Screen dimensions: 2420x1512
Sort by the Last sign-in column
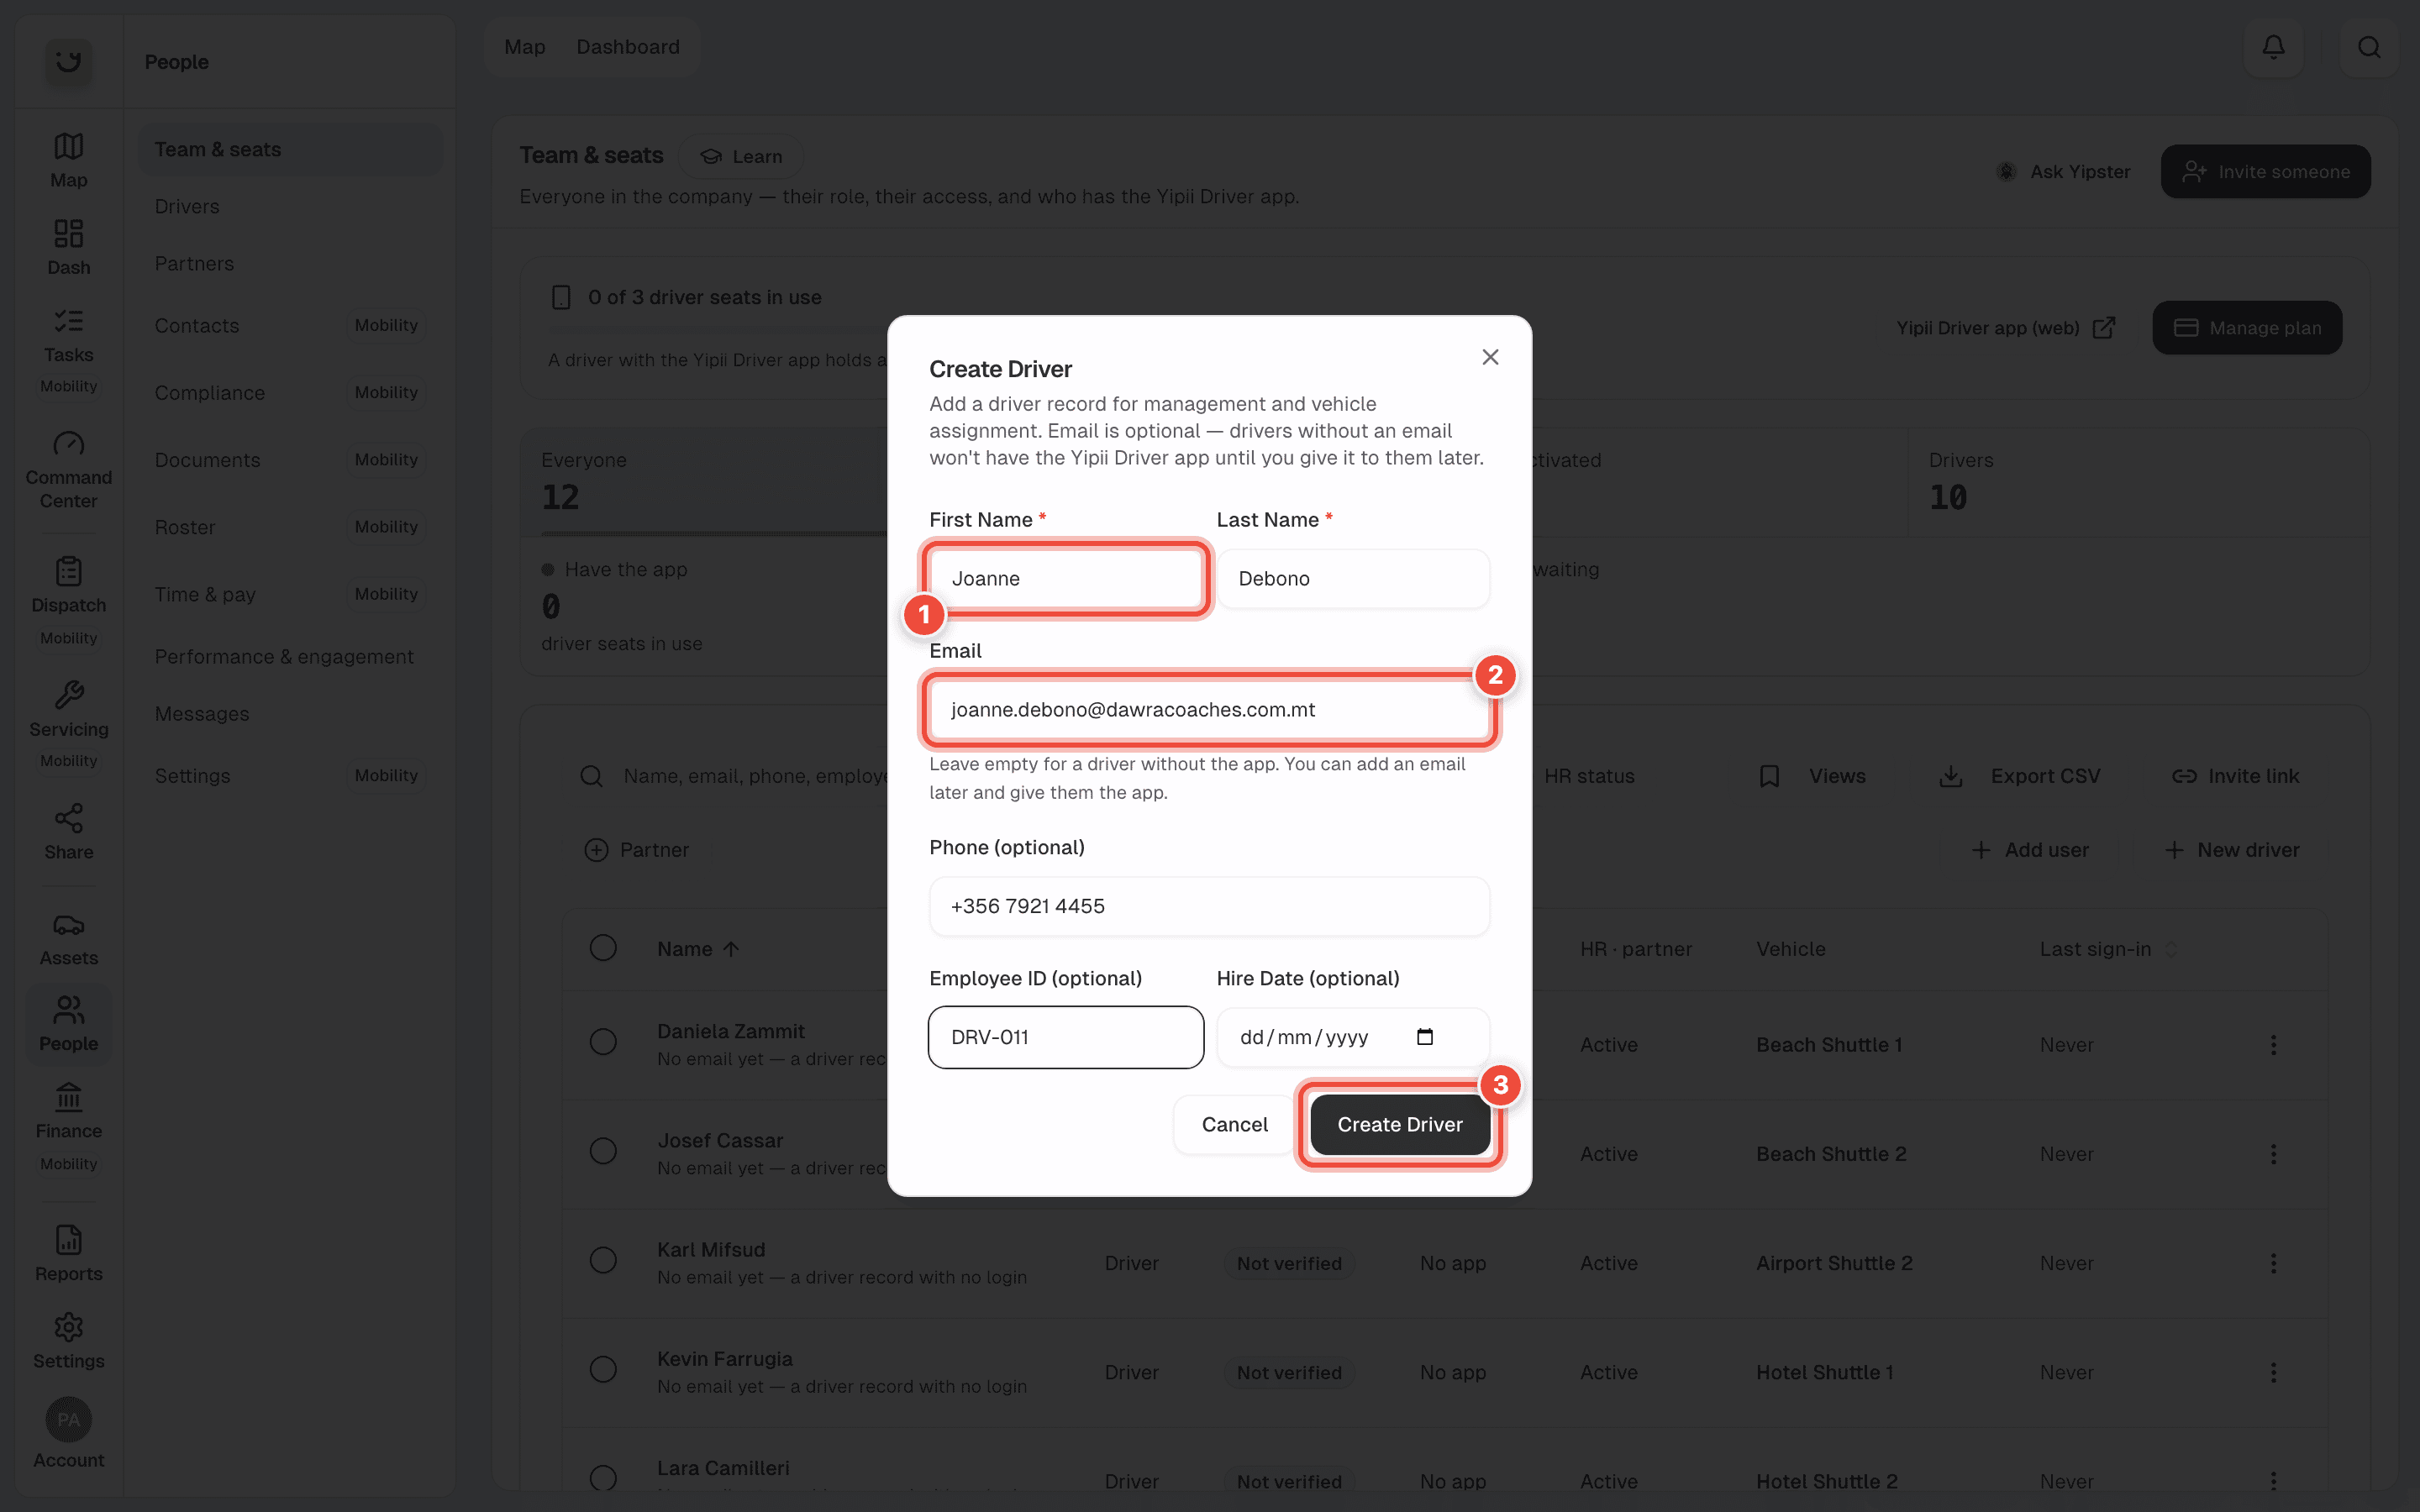pos(2108,949)
